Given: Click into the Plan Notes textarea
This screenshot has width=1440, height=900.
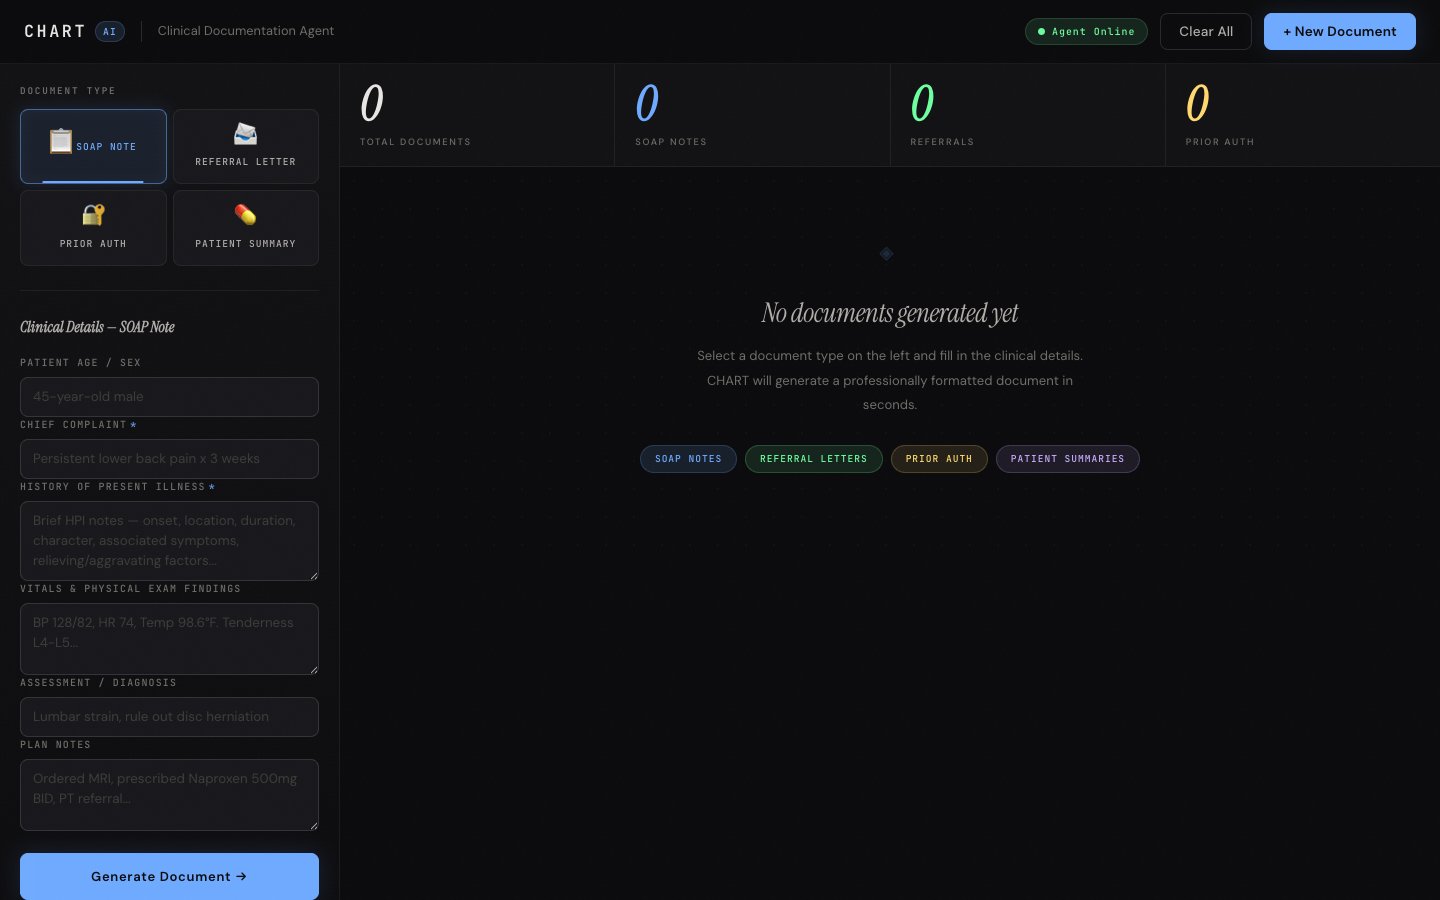Looking at the screenshot, I should tap(169, 794).
